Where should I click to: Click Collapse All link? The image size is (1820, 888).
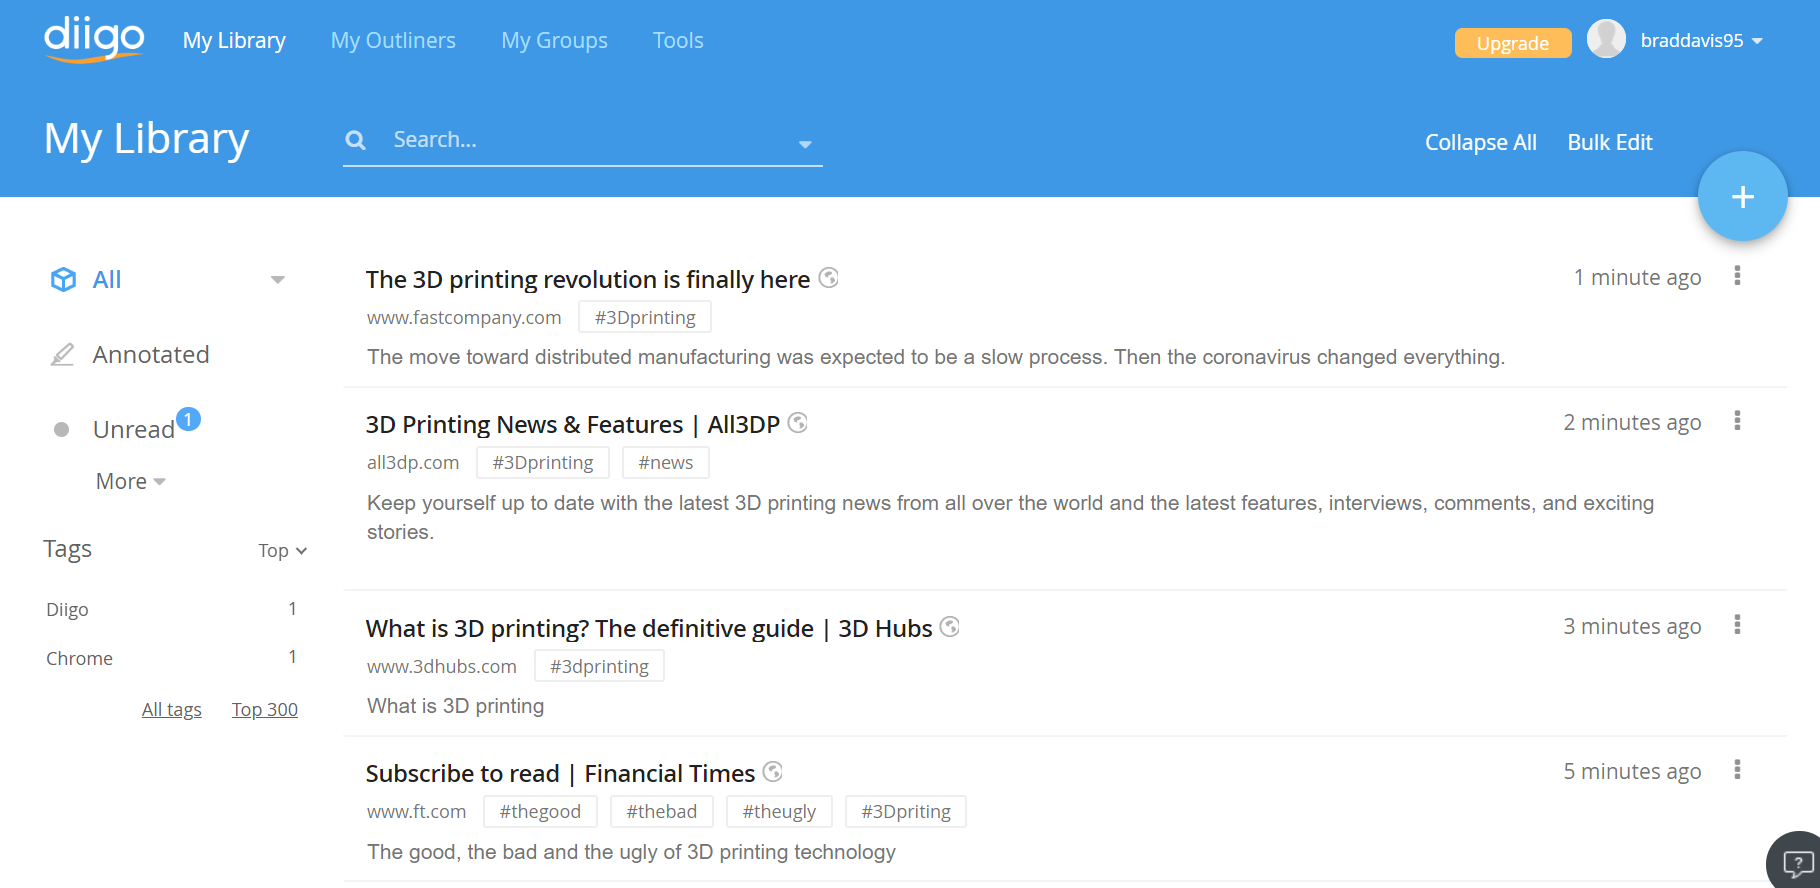pyautogui.click(x=1480, y=143)
